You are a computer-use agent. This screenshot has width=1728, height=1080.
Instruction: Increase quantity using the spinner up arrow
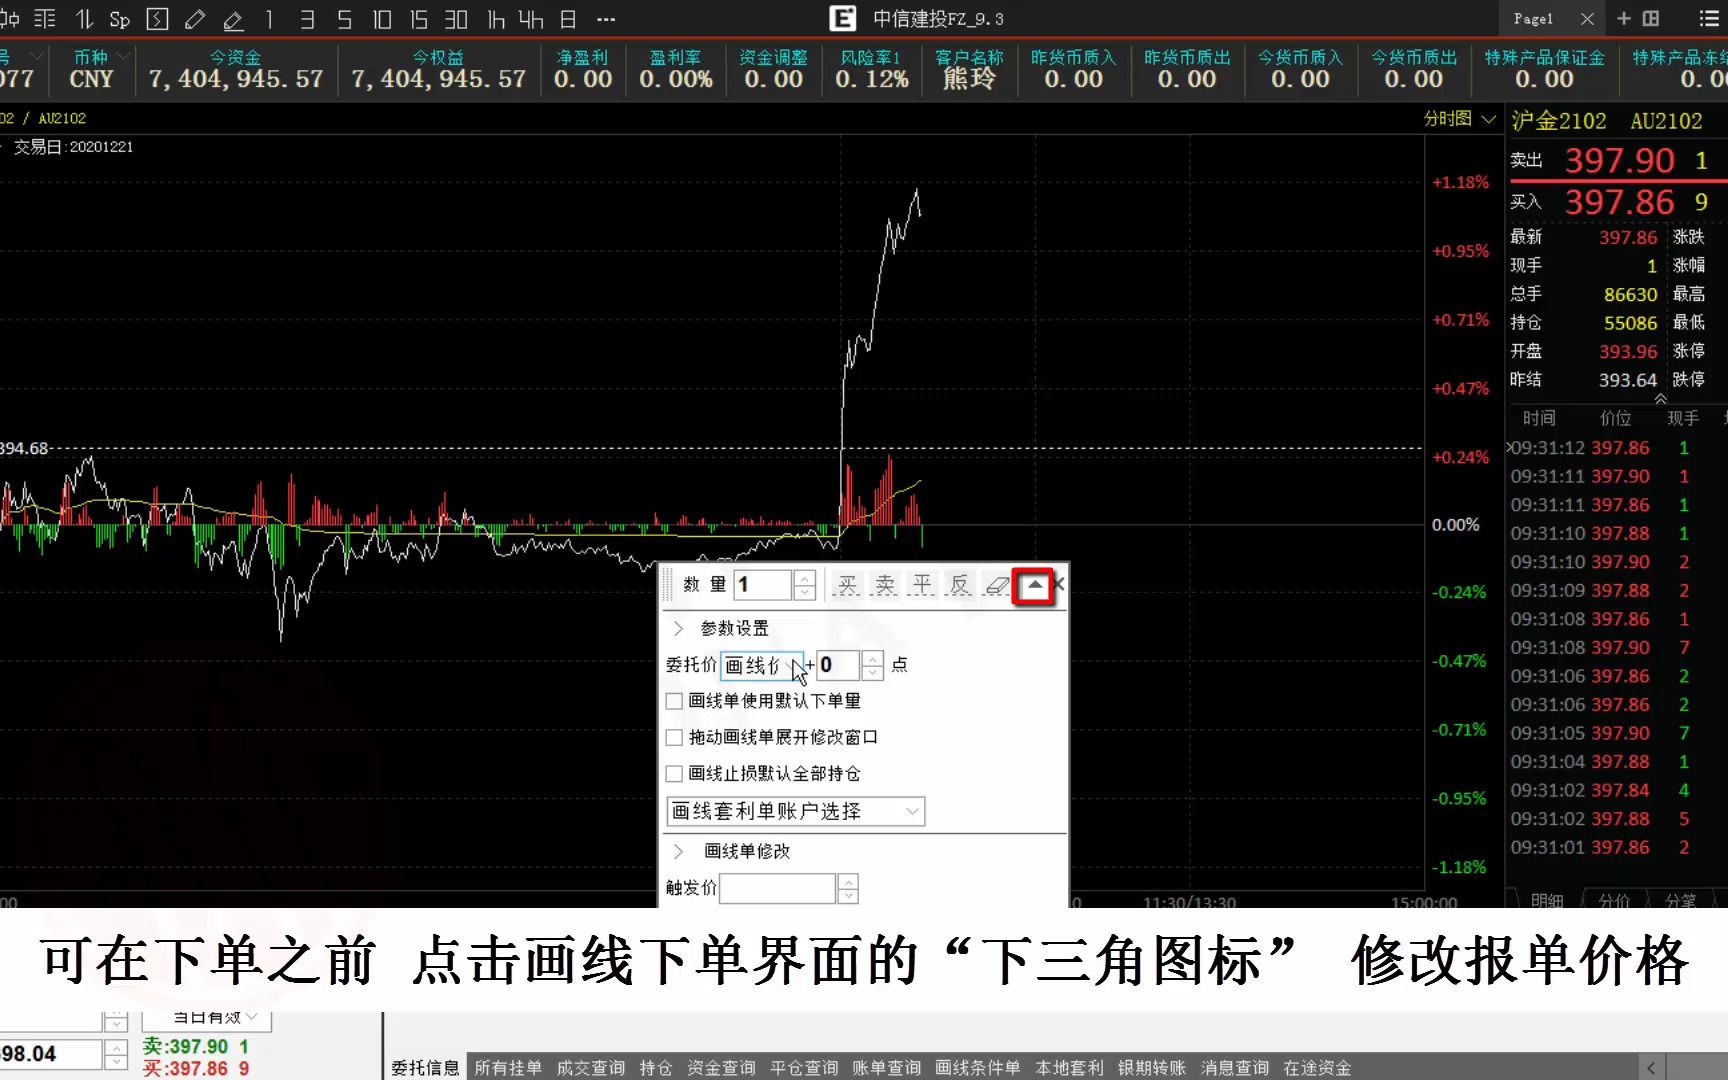click(x=804, y=578)
